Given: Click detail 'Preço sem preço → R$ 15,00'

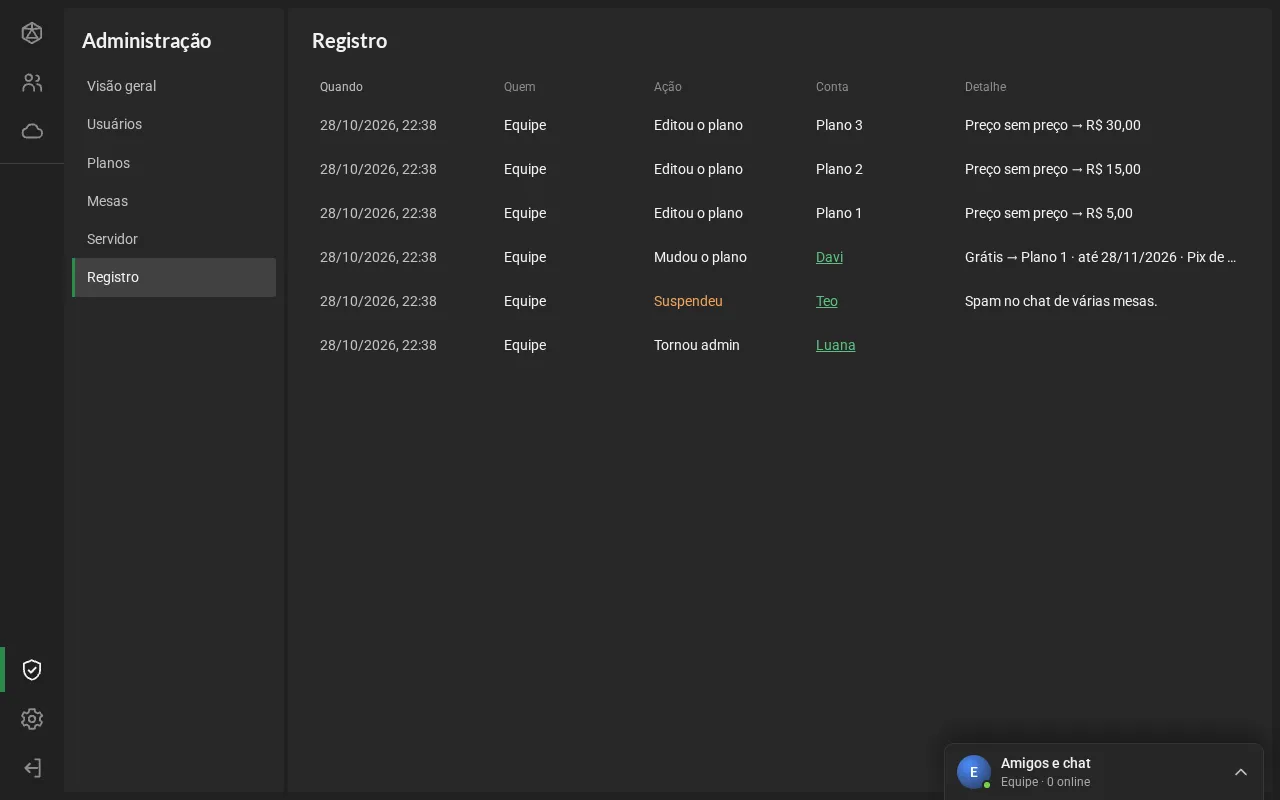Looking at the screenshot, I should [1052, 169].
